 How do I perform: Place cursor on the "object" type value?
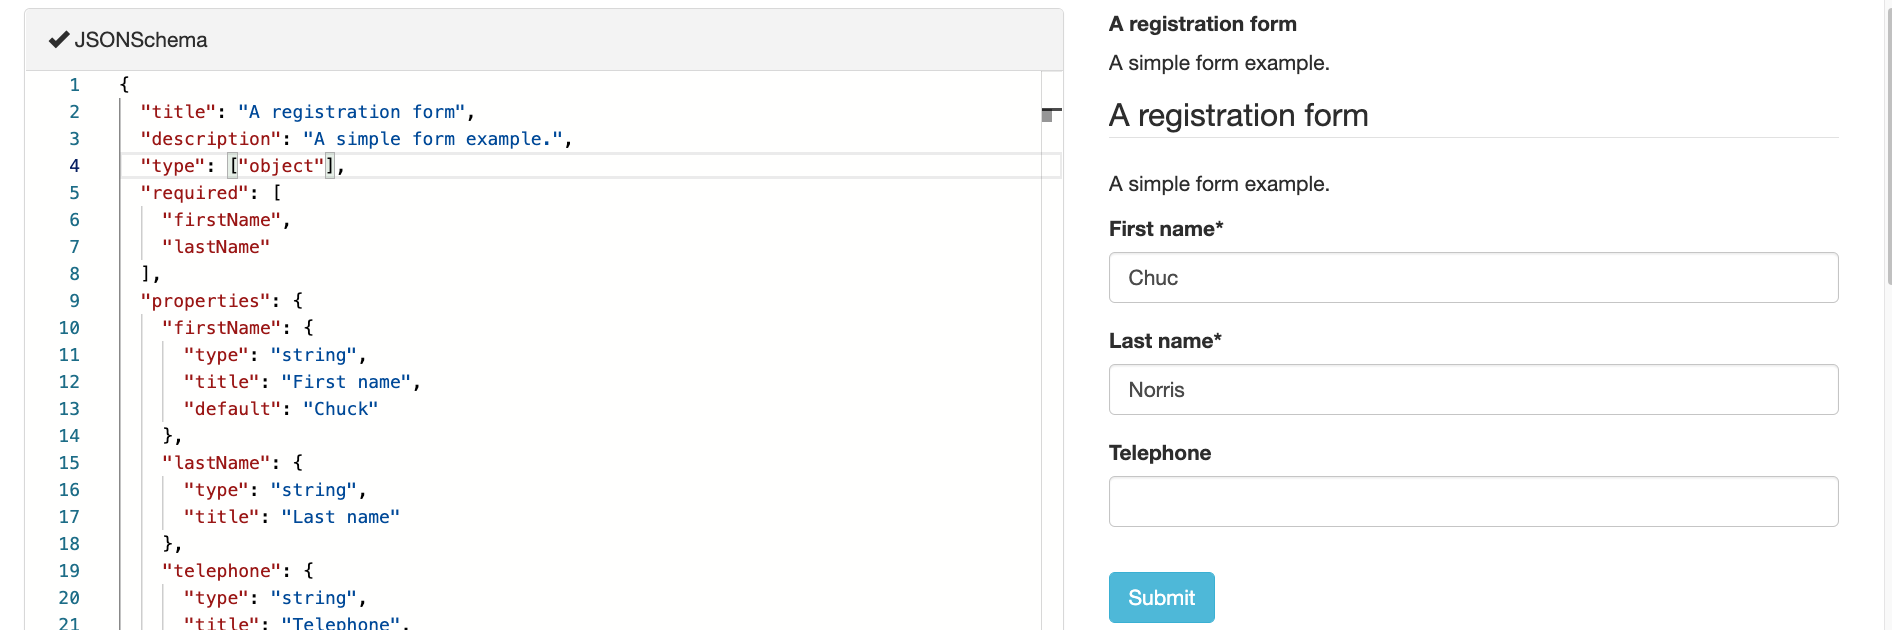[x=281, y=166]
